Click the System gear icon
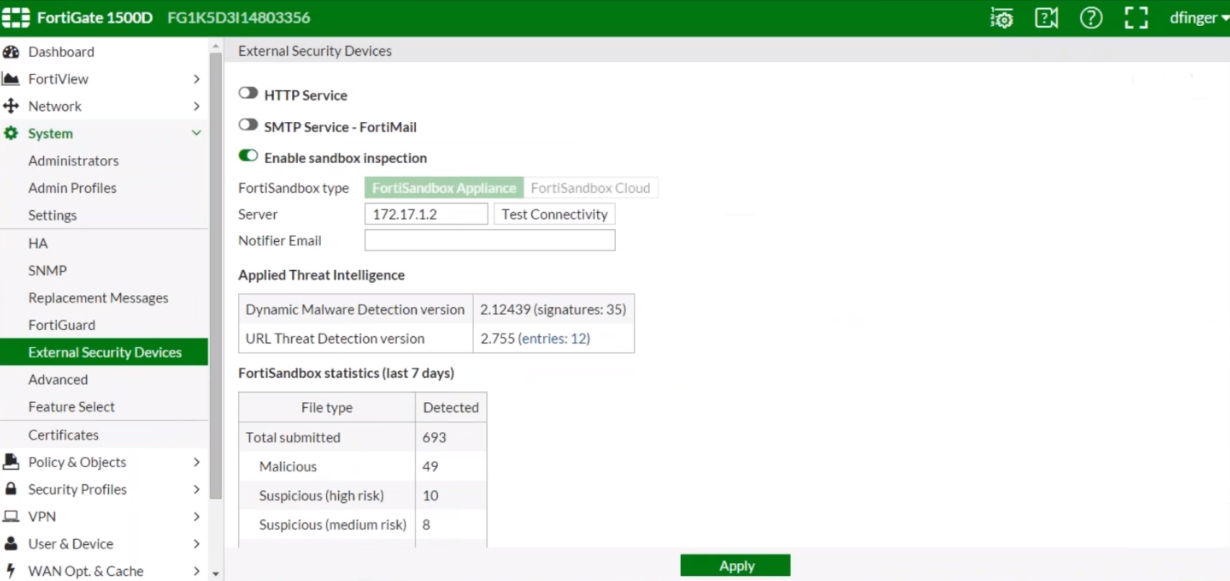The height and width of the screenshot is (581, 1230). (11, 133)
